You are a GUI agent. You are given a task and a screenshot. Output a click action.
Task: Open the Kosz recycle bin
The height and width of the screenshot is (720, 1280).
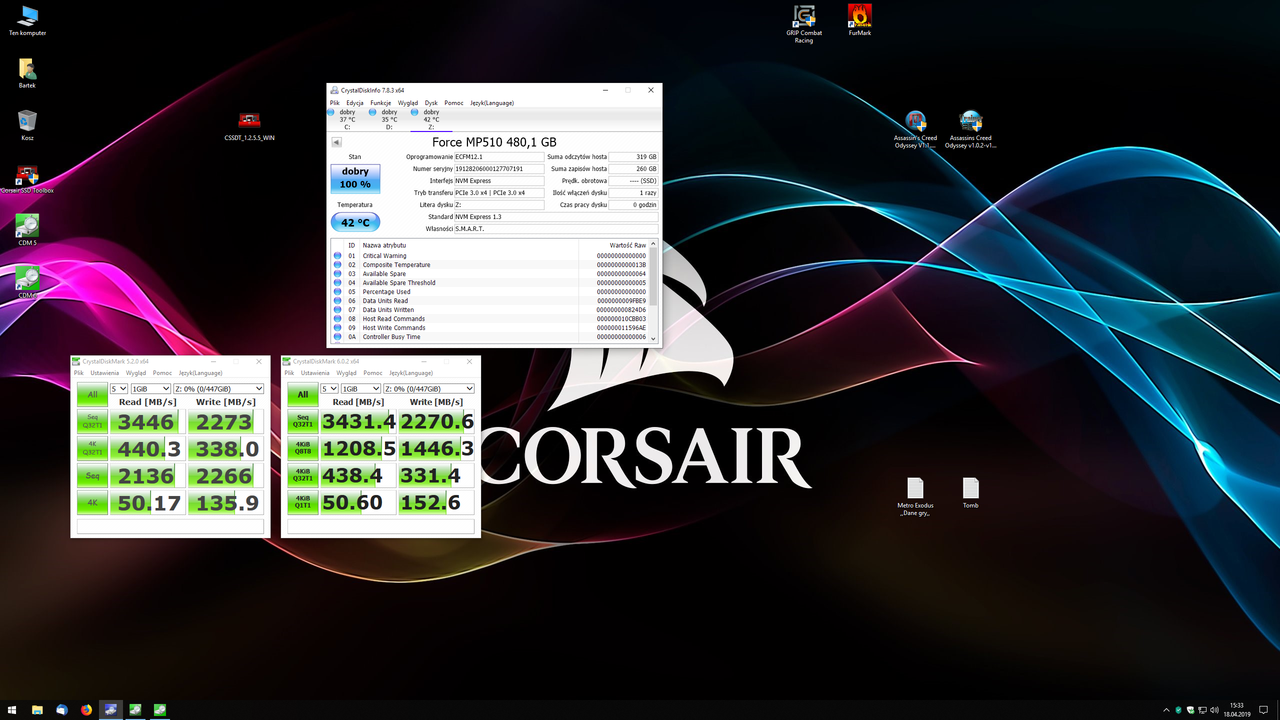27,125
